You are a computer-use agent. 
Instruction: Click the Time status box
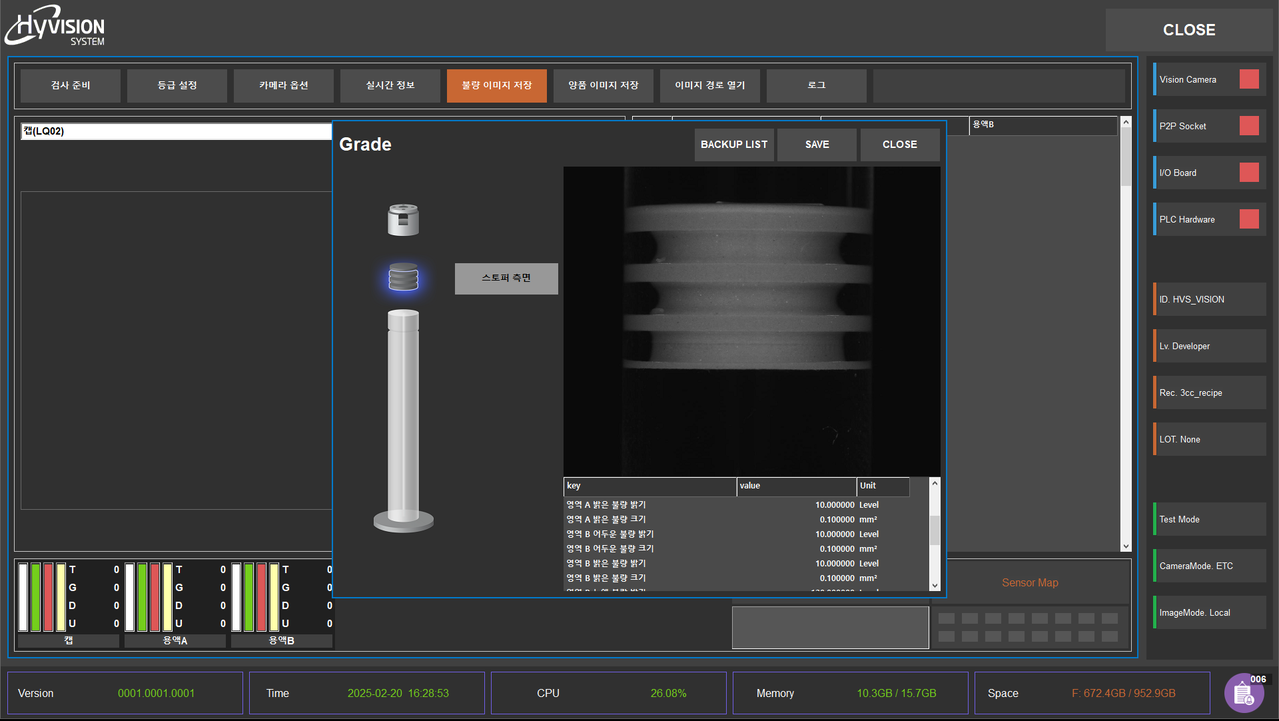pos(367,693)
